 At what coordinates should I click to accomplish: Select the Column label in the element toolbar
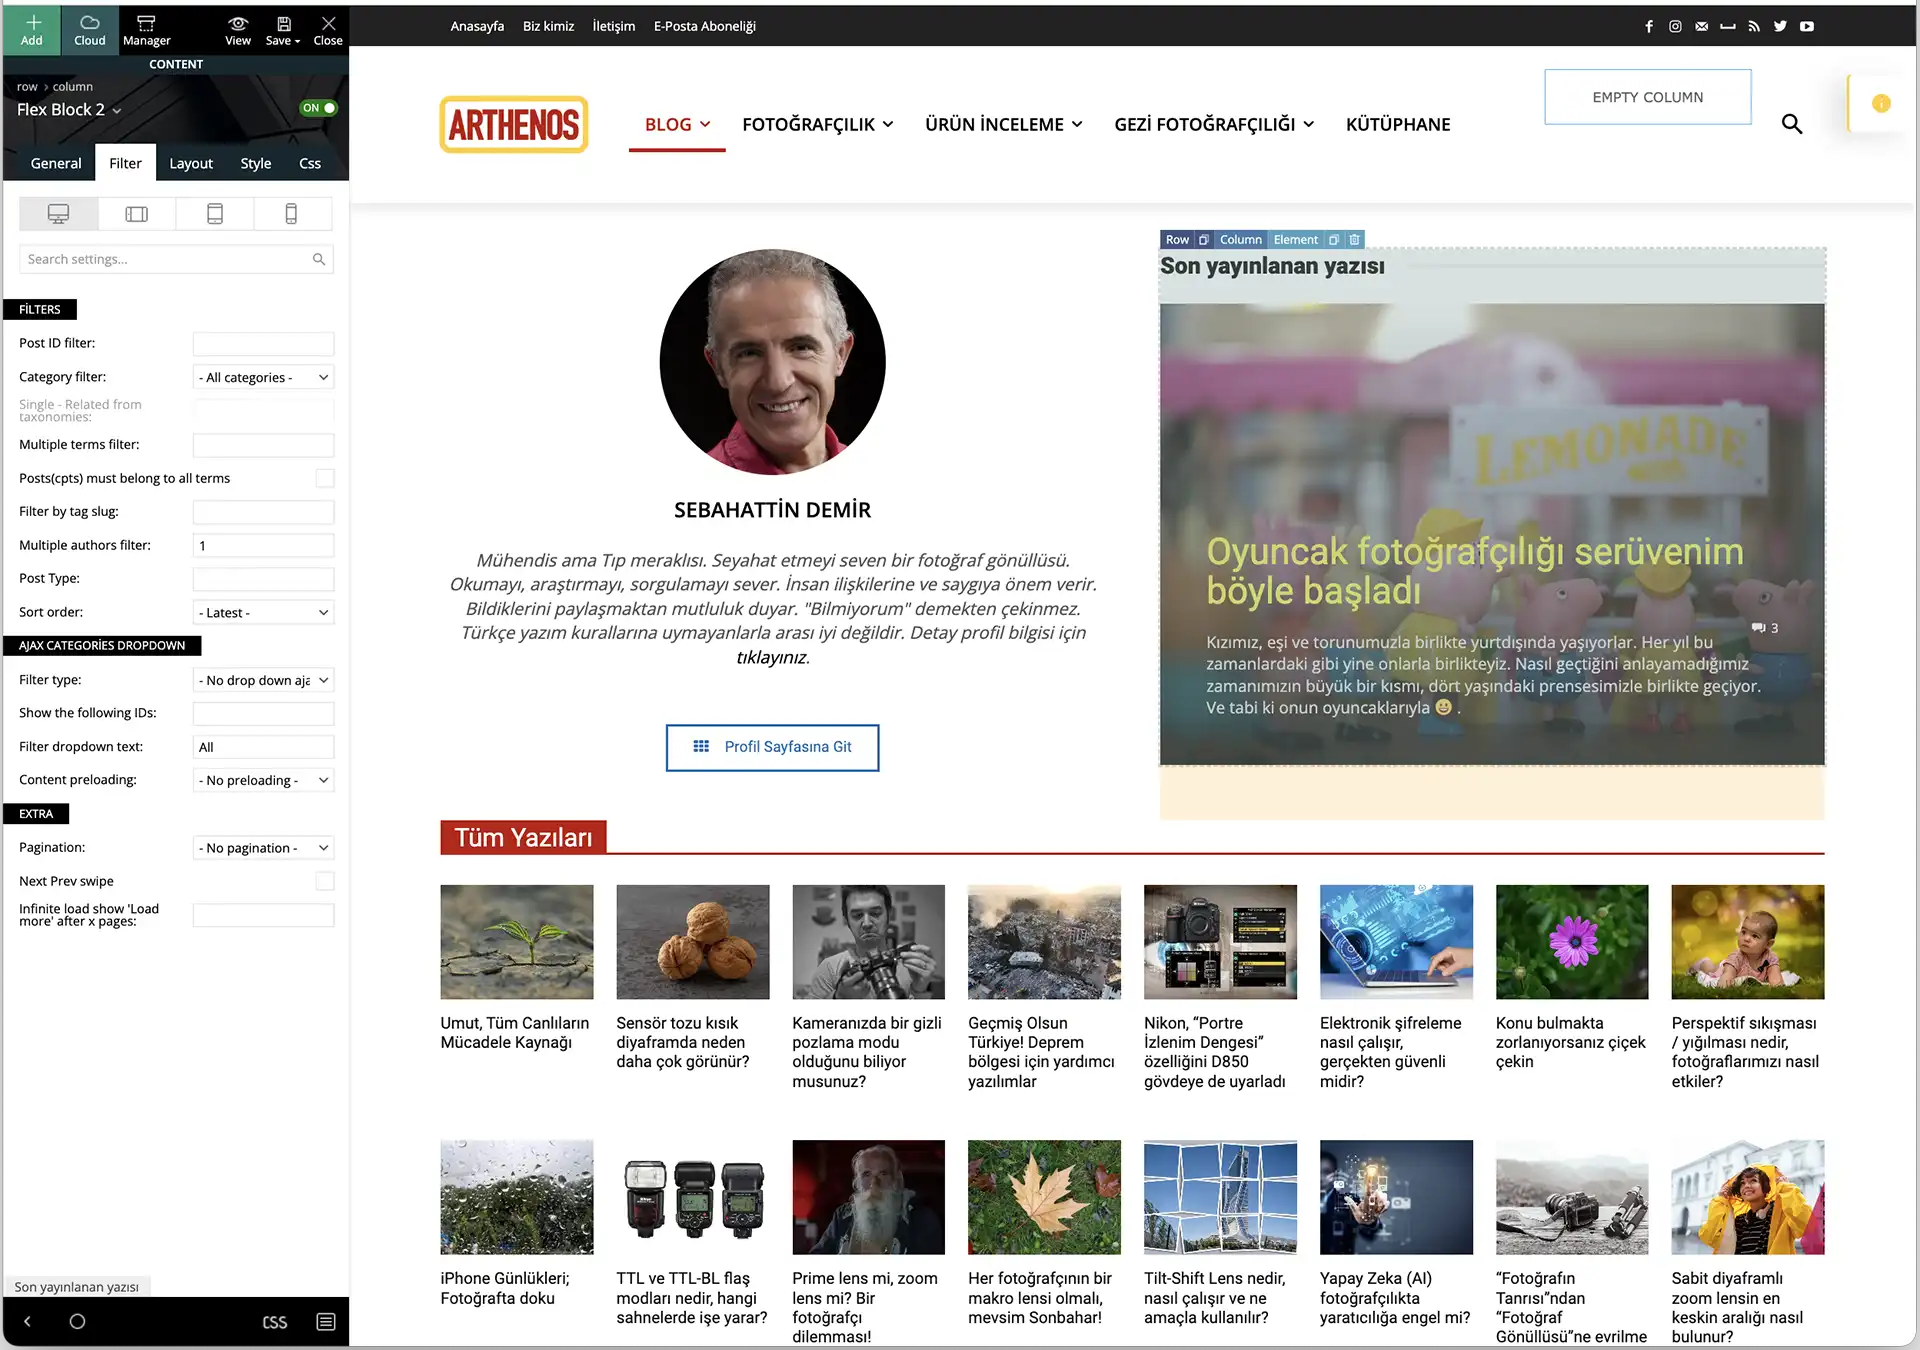pyautogui.click(x=1241, y=240)
